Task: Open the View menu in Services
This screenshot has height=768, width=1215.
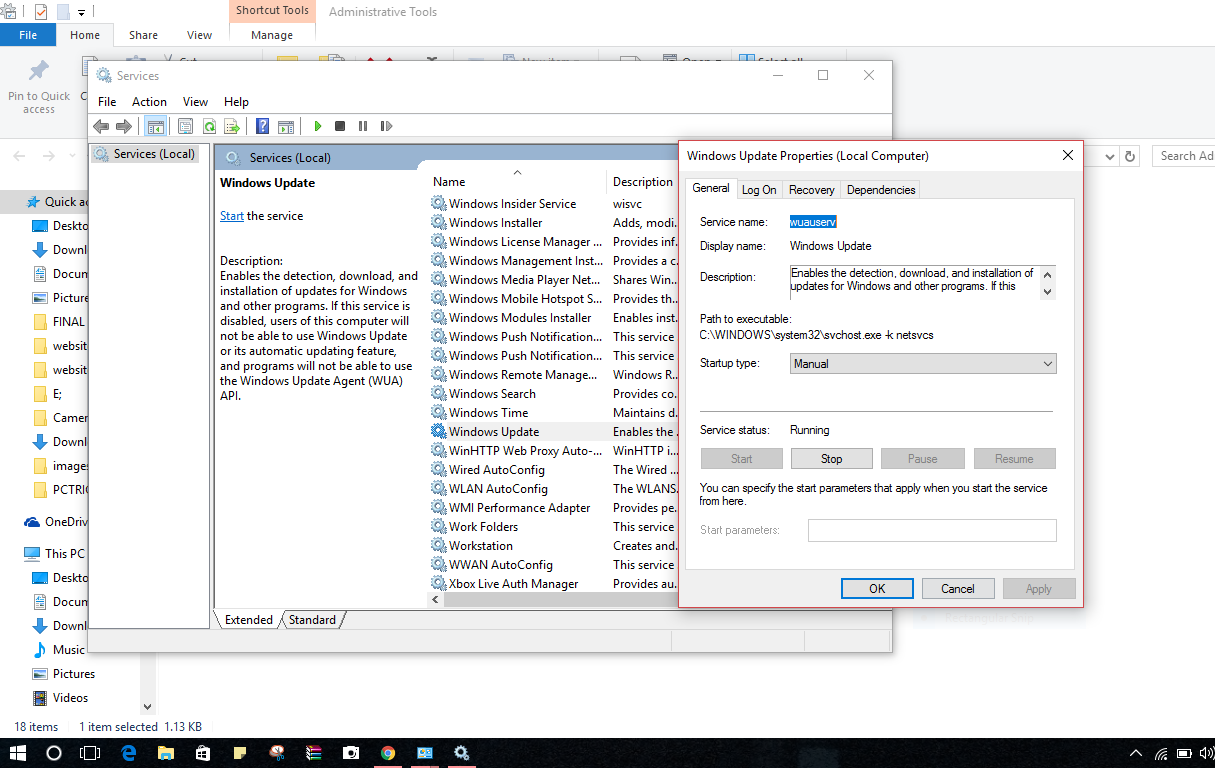Action: tap(195, 101)
